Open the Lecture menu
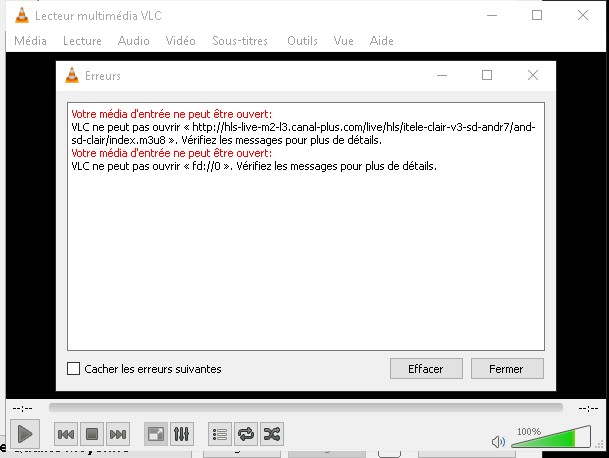609x458 pixels. click(x=82, y=41)
